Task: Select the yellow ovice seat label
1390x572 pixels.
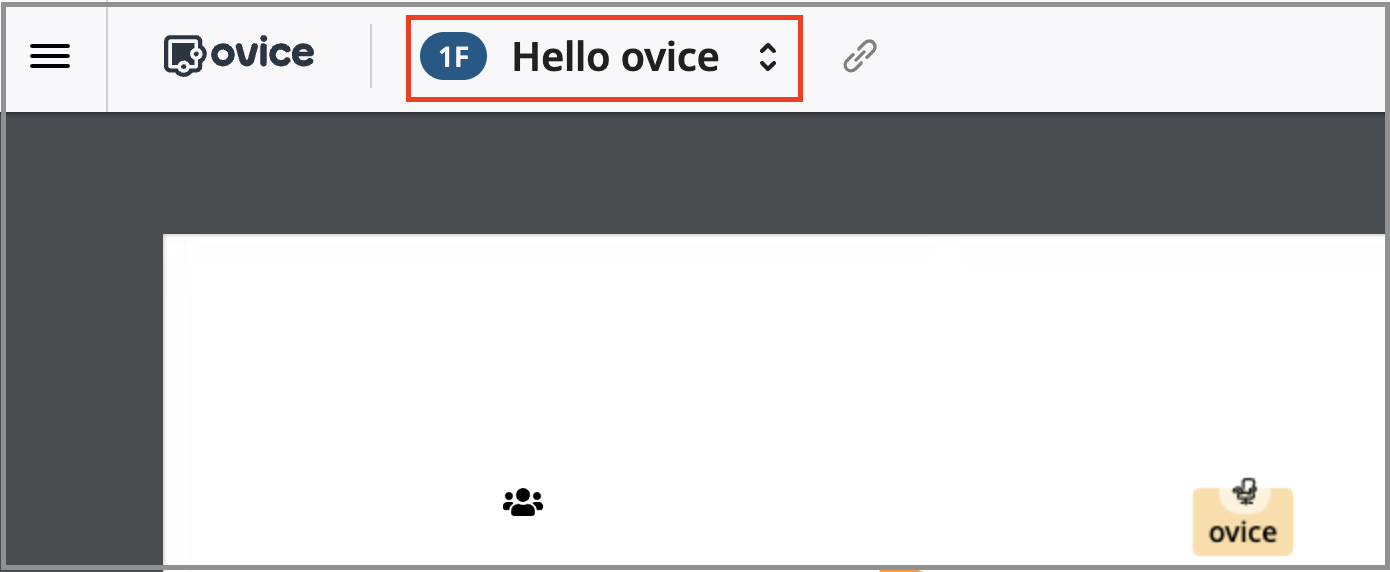Action: pos(1243,532)
